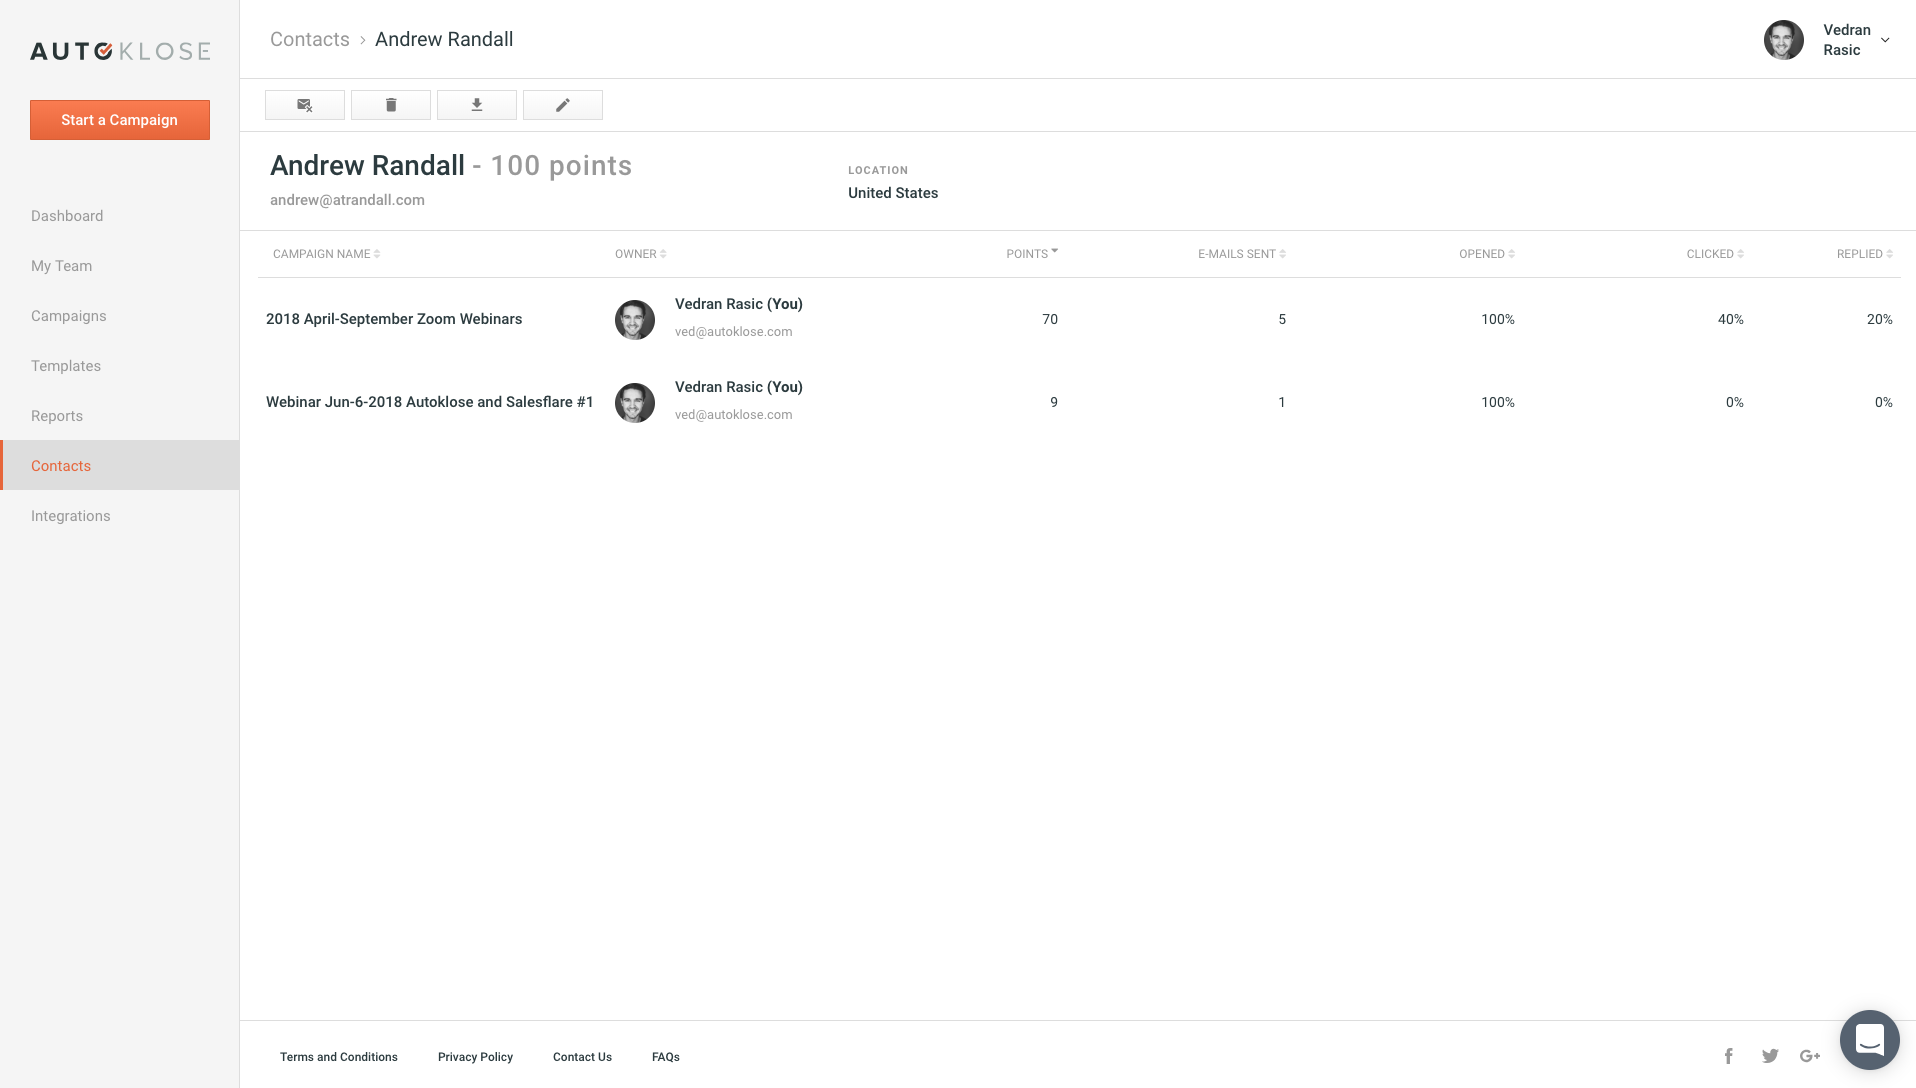Sort table by Points column

(x=1031, y=254)
